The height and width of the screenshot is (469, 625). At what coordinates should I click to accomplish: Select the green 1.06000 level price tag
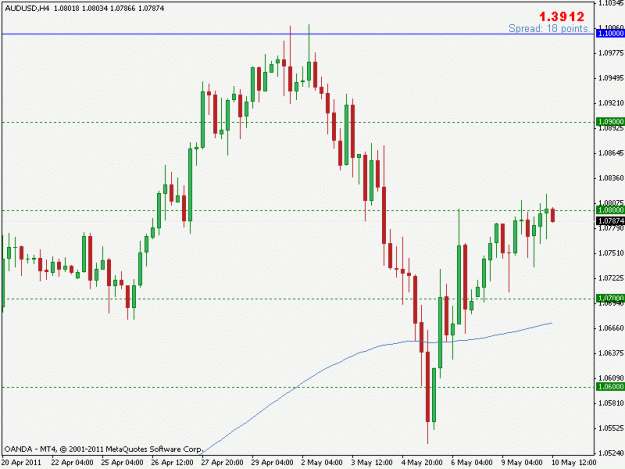click(x=610, y=387)
